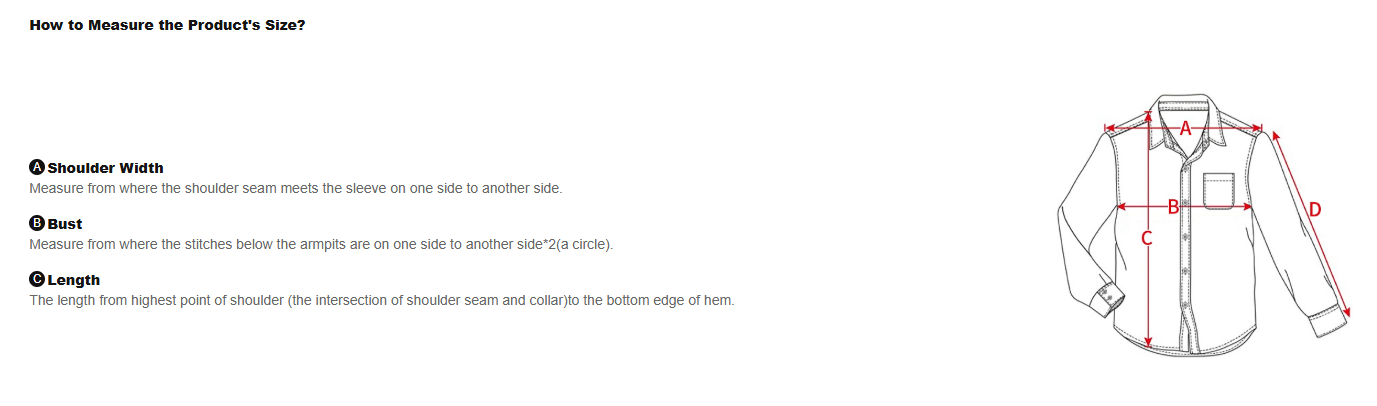Click the red letter B on shirt diagram
The image size is (1377, 406).
(x=1174, y=207)
